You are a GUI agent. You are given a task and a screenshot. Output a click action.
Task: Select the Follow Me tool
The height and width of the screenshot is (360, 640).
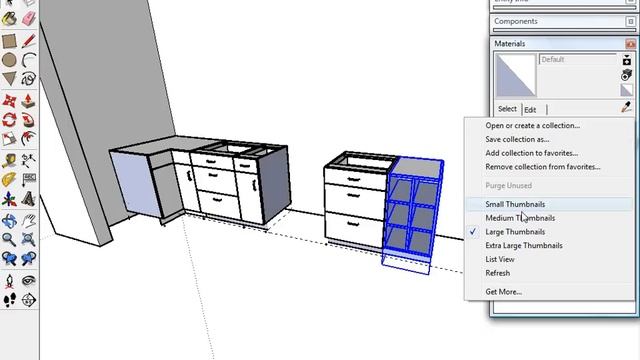coord(28,120)
